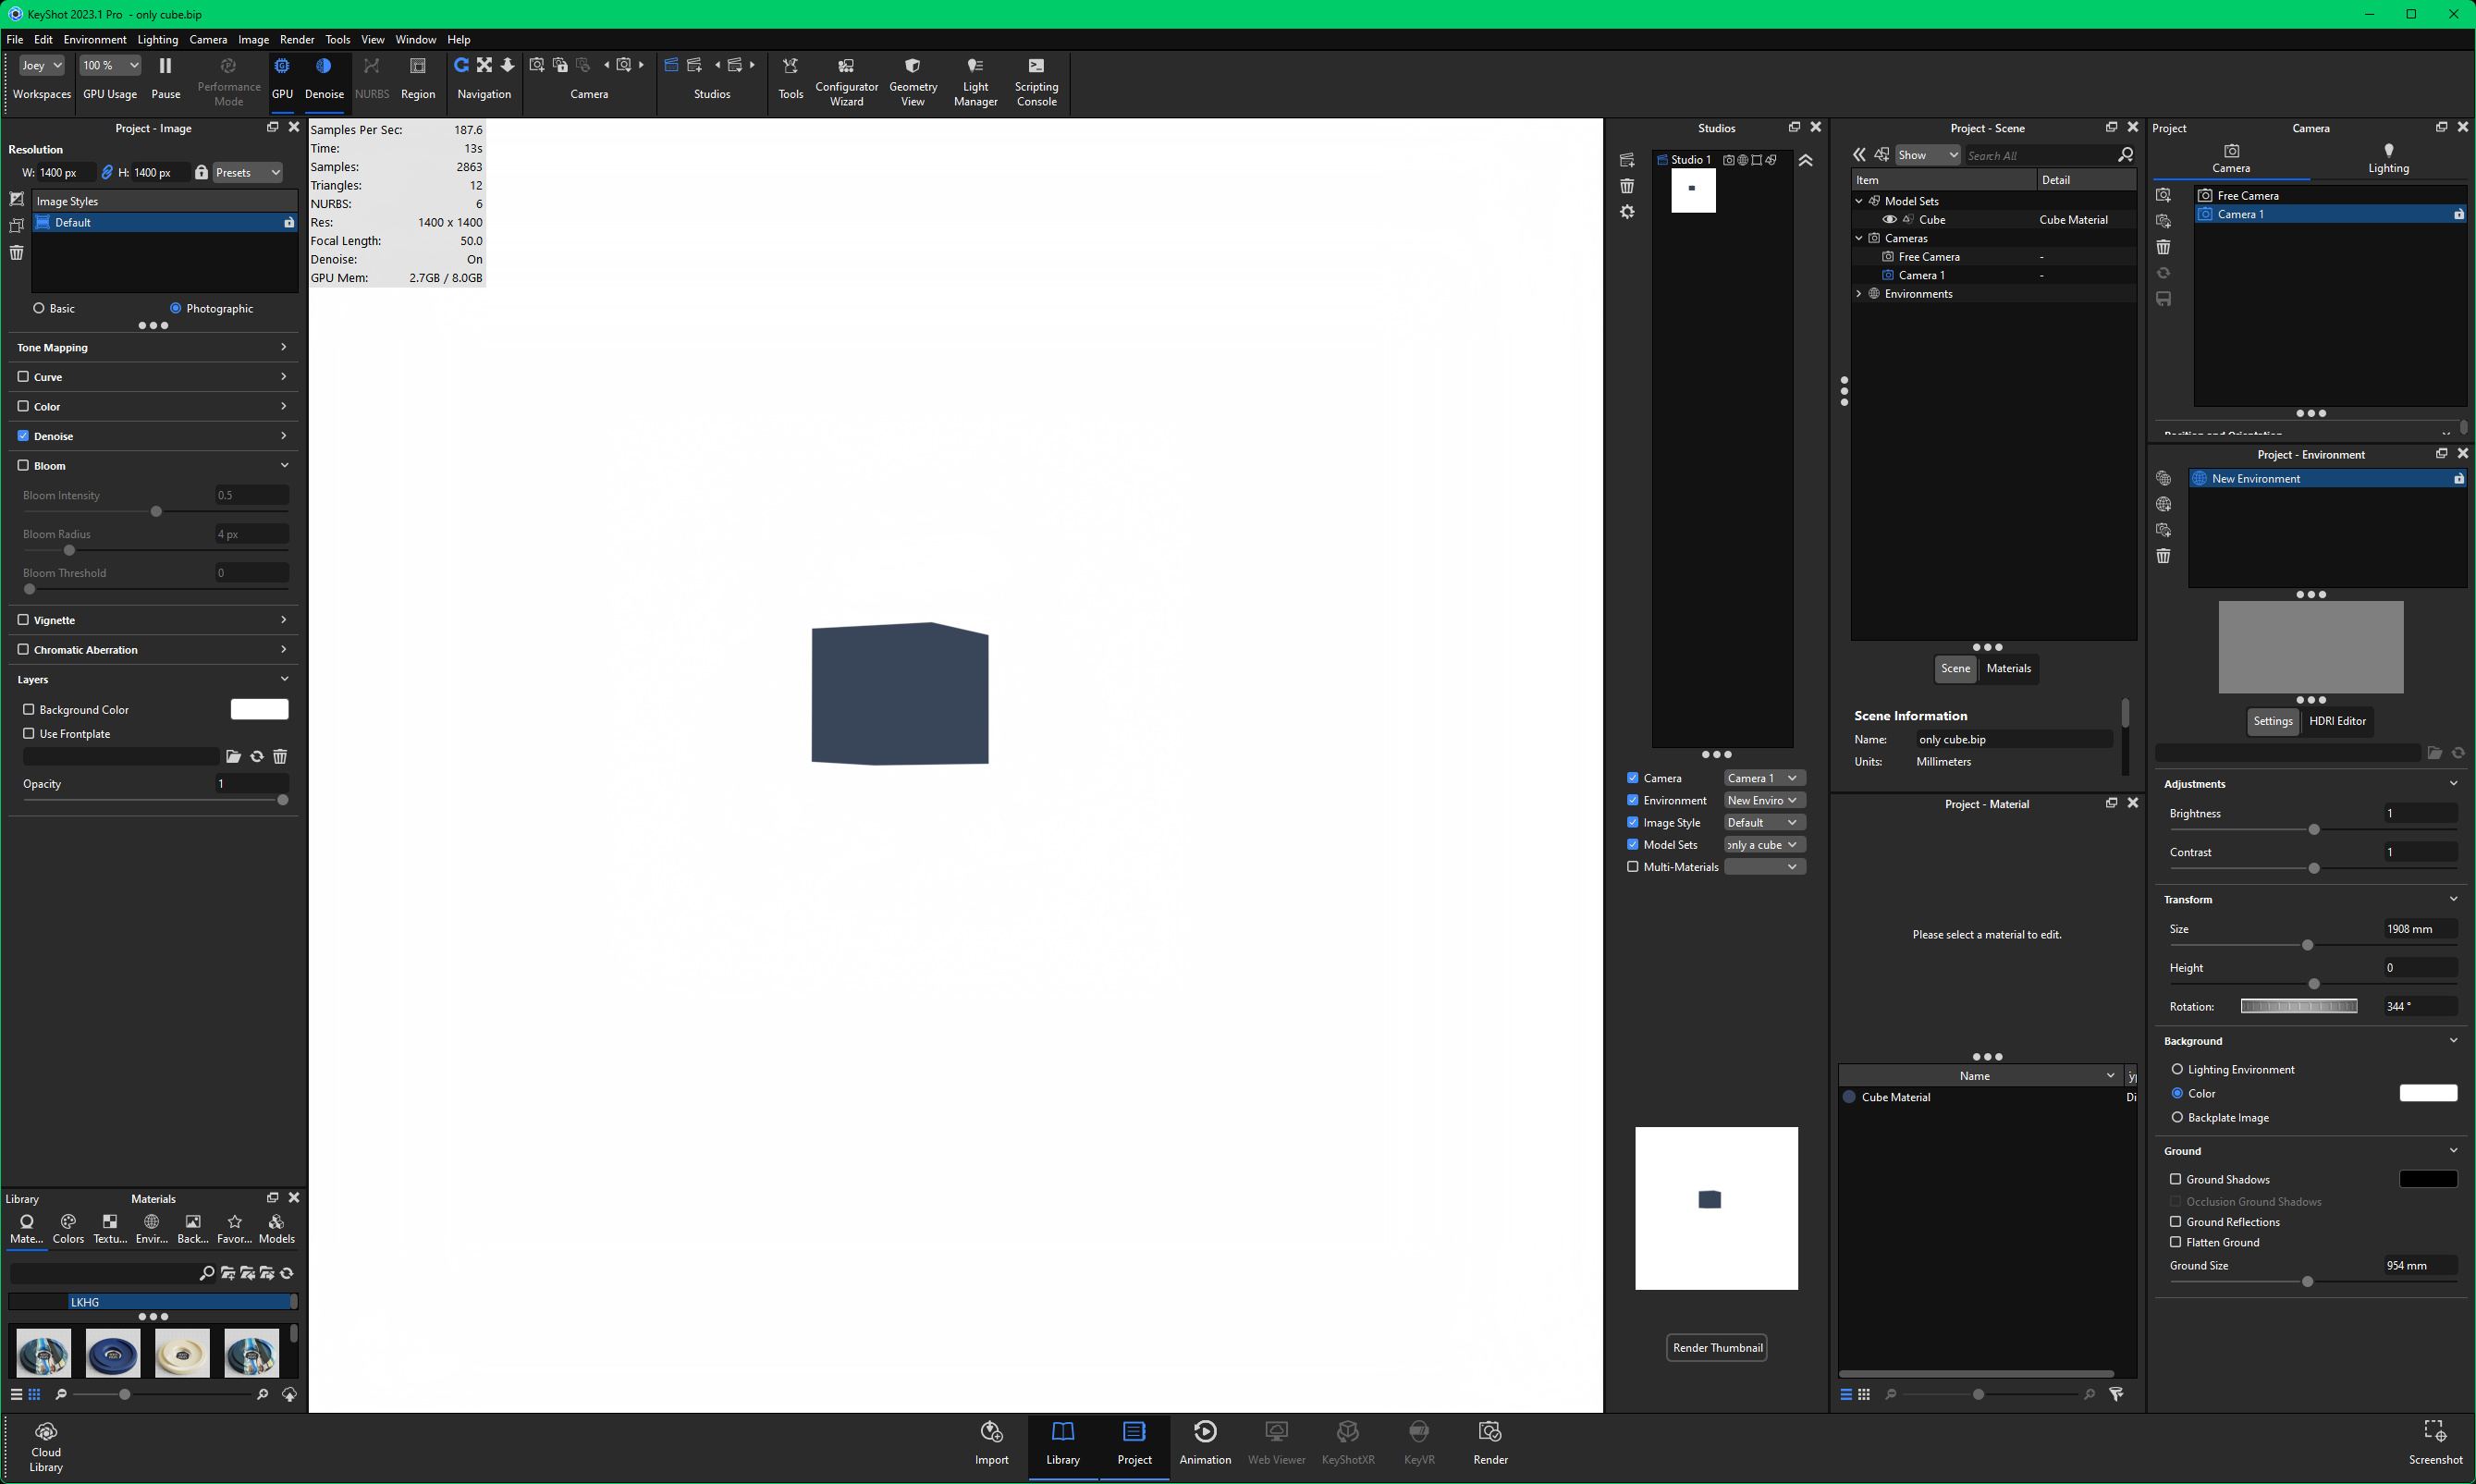Screen dimensions: 2476x1484
Task: Click the Brightness slider handle
Action: [2313, 830]
